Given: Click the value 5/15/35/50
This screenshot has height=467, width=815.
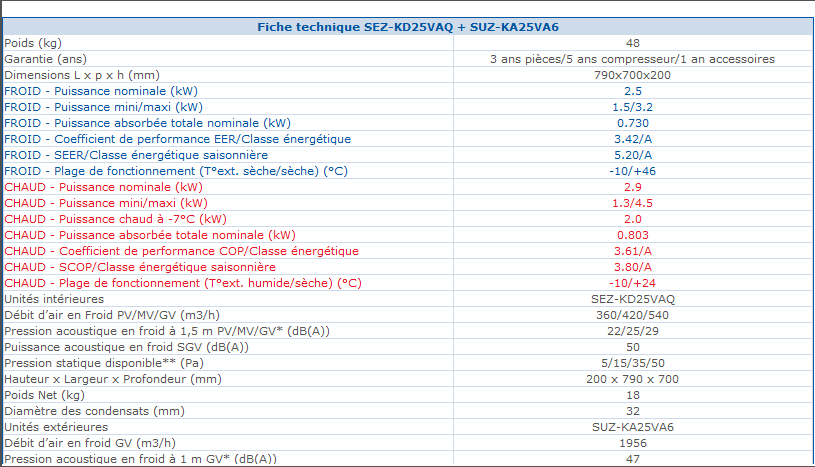Looking at the screenshot, I should point(633,363).
